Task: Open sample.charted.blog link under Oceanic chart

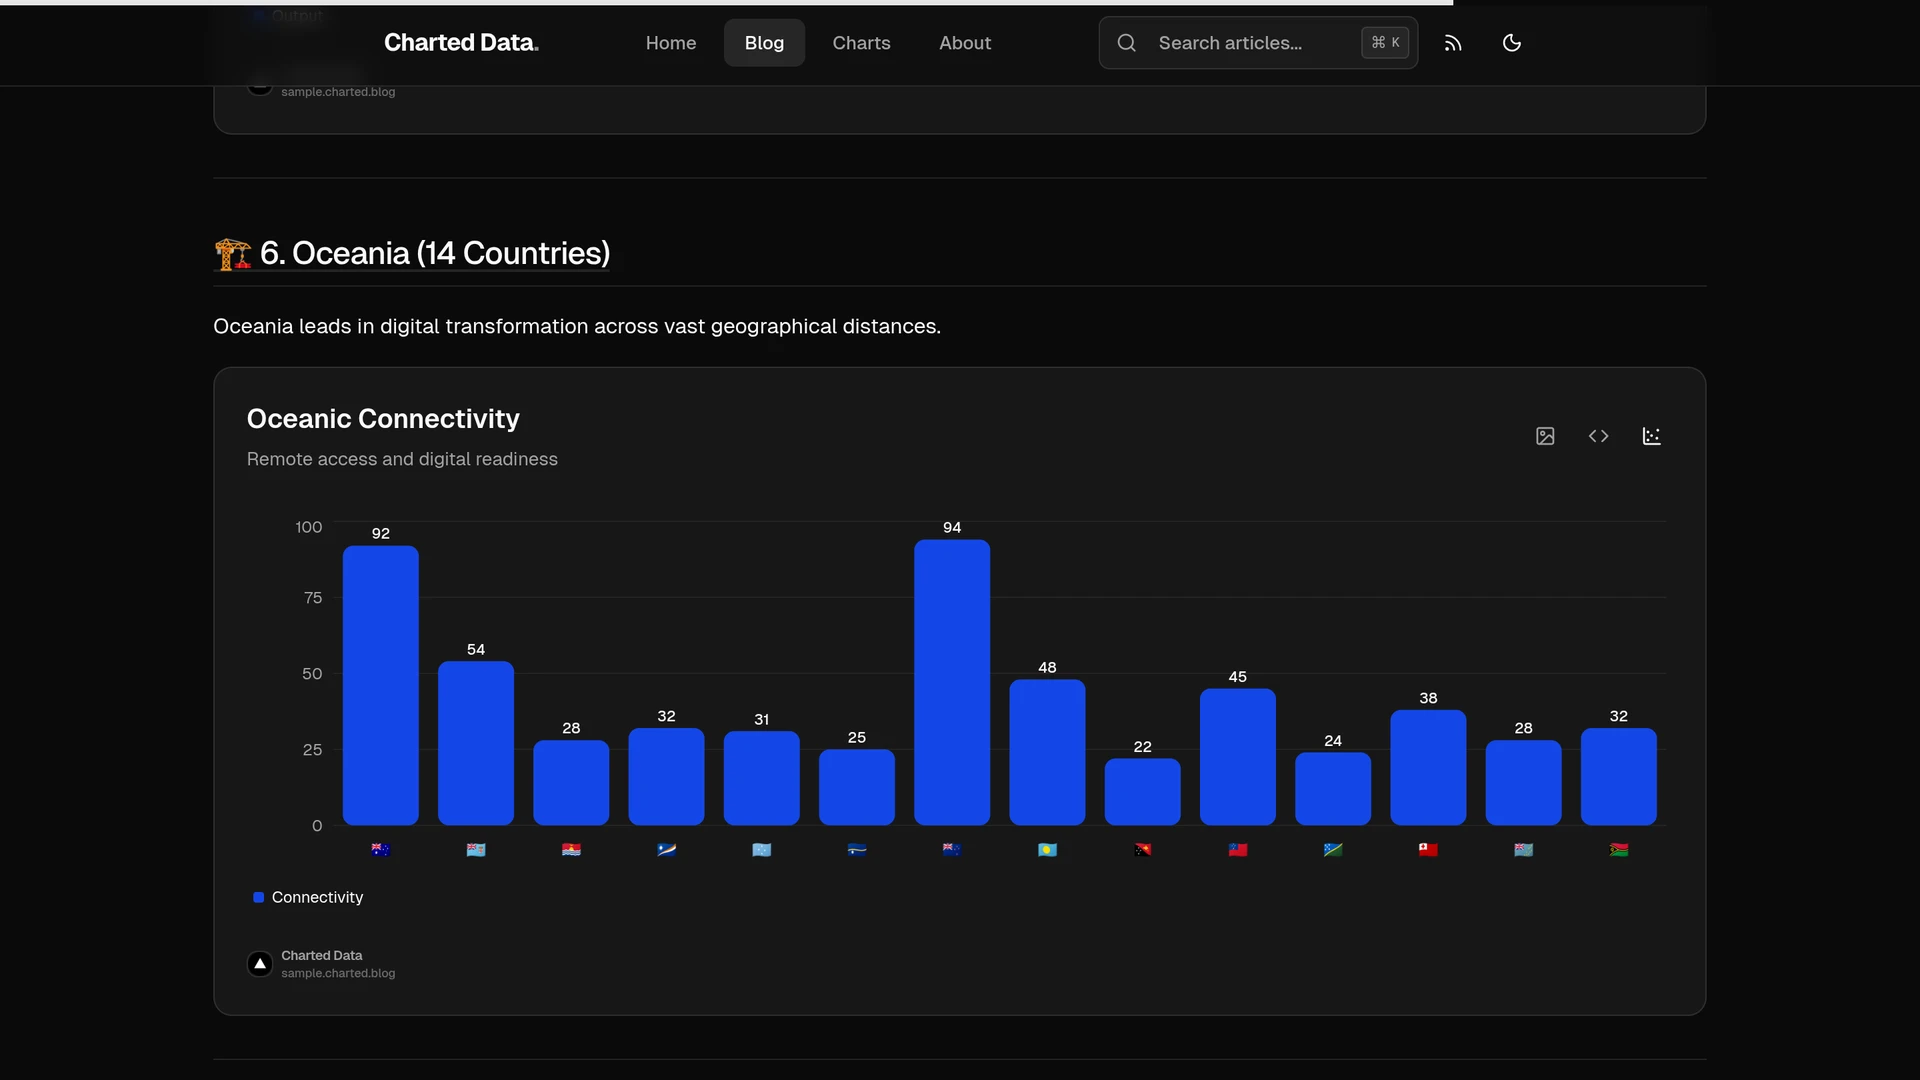Action: 338,974
